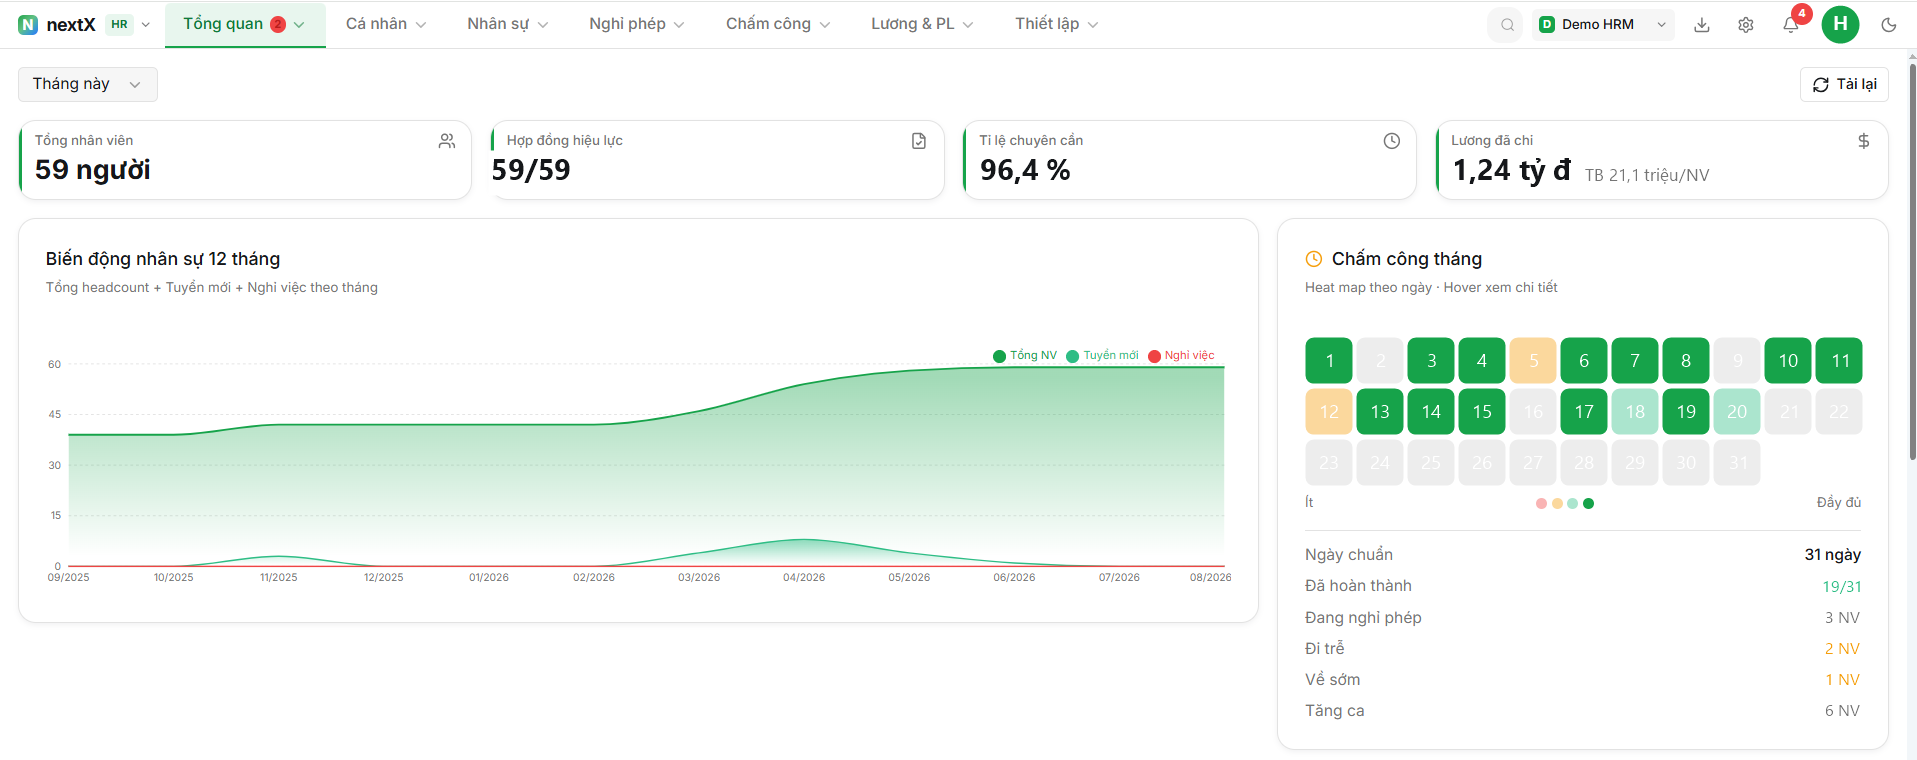Click day 12 heat map cell
The height and width of the screenshot is (760, 1917).
tap(1329, 412)
